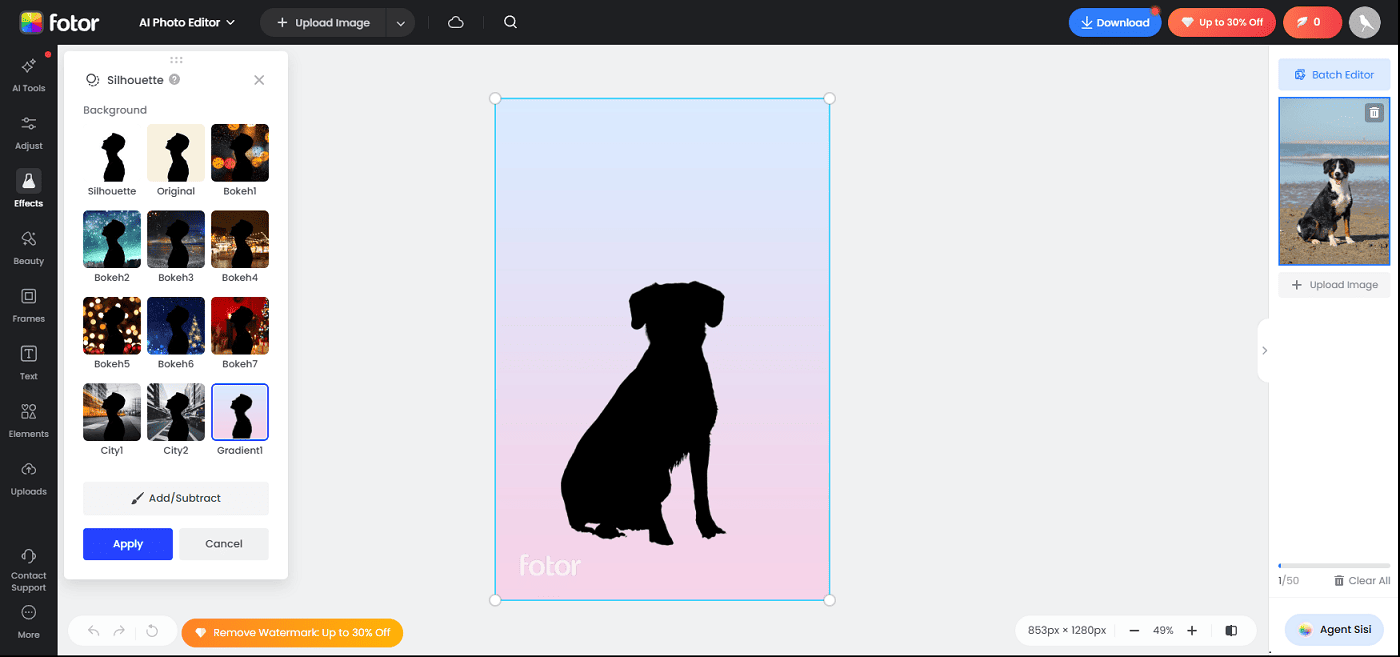This screenshot has height=657, width=1400.
Task: Expand the Upload Image dropdown arrow
Action: 399,21
